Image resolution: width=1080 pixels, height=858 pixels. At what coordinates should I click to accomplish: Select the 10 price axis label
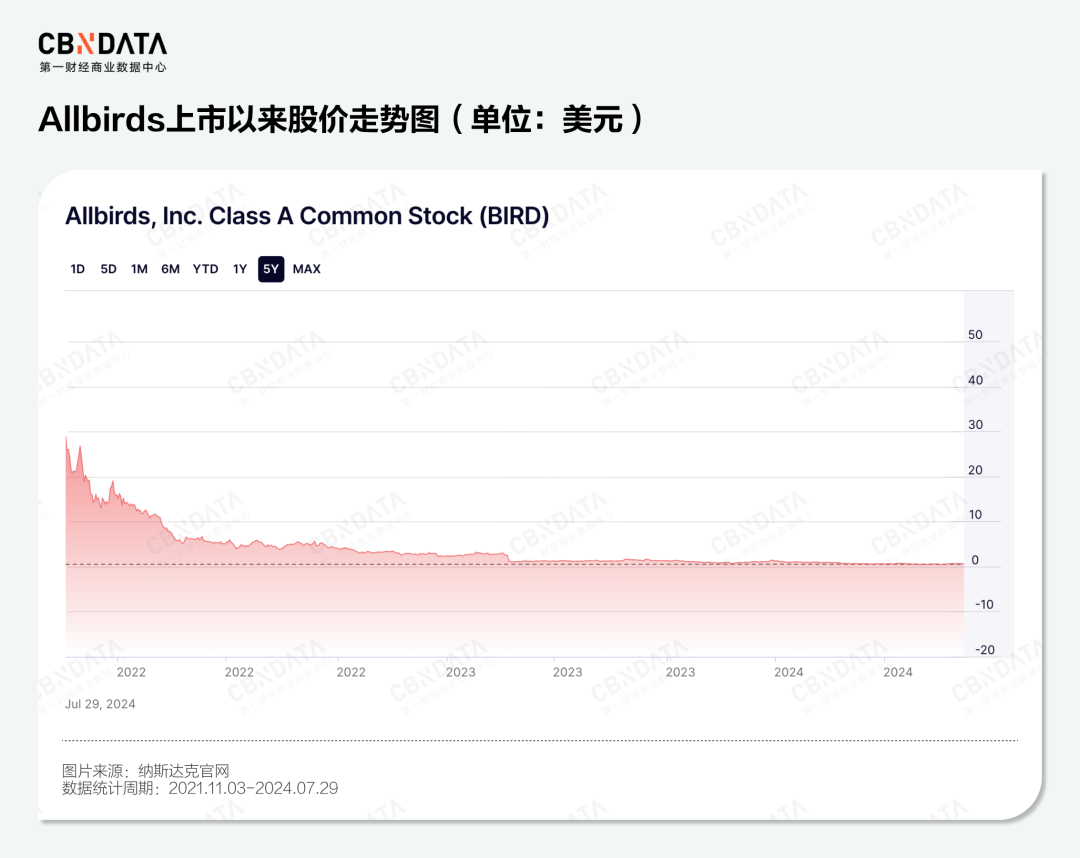(x=976, y=515)
